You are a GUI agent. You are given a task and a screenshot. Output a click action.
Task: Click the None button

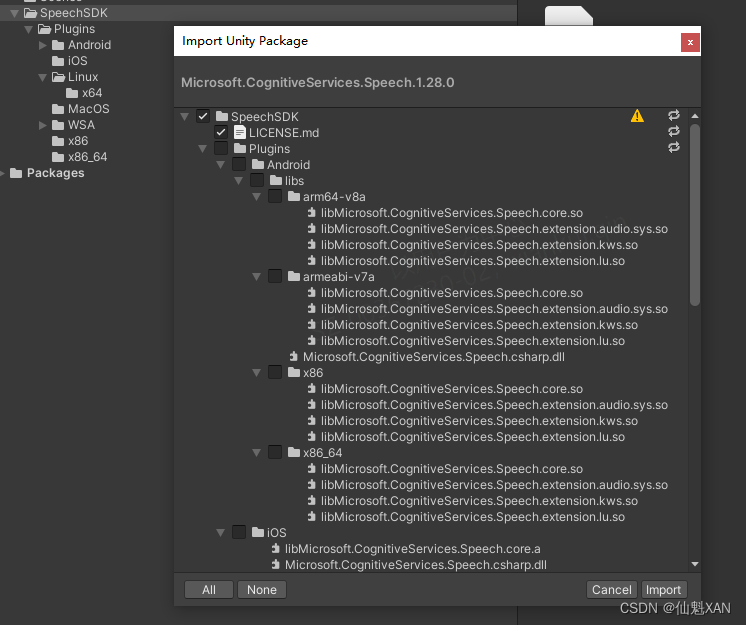coord(262,590)
